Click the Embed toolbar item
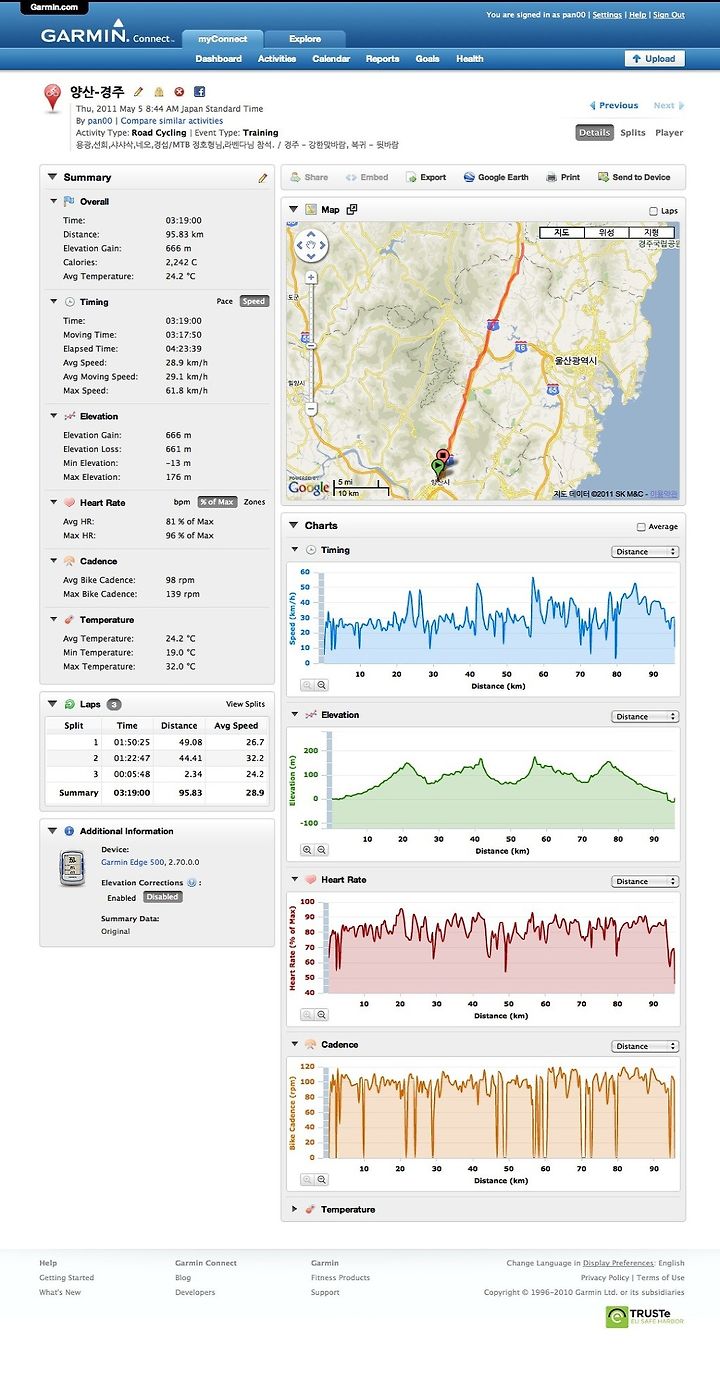This screenshot has width=720, height=1380. (x=367, y=177)
